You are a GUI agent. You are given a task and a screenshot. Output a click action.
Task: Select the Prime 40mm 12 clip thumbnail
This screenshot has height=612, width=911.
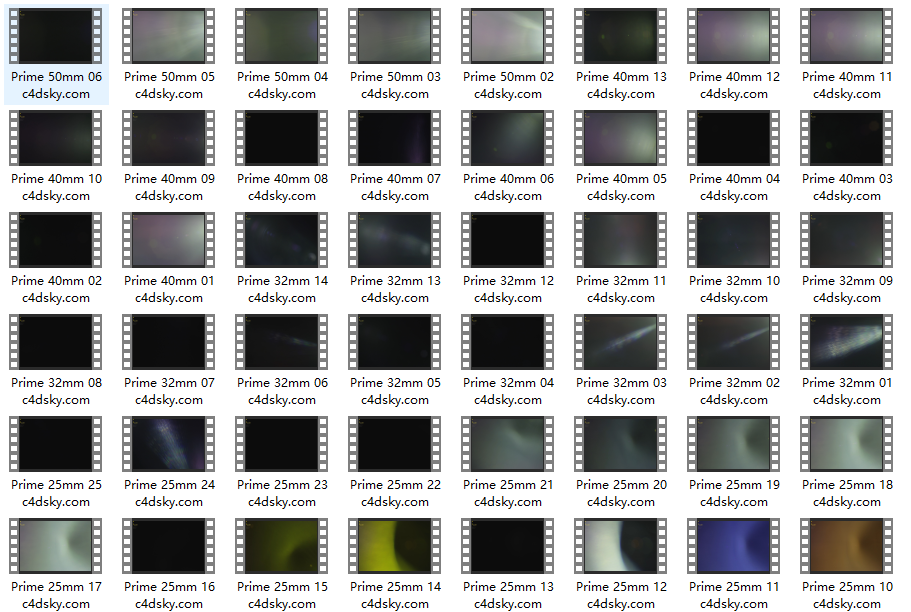point(734,35)
